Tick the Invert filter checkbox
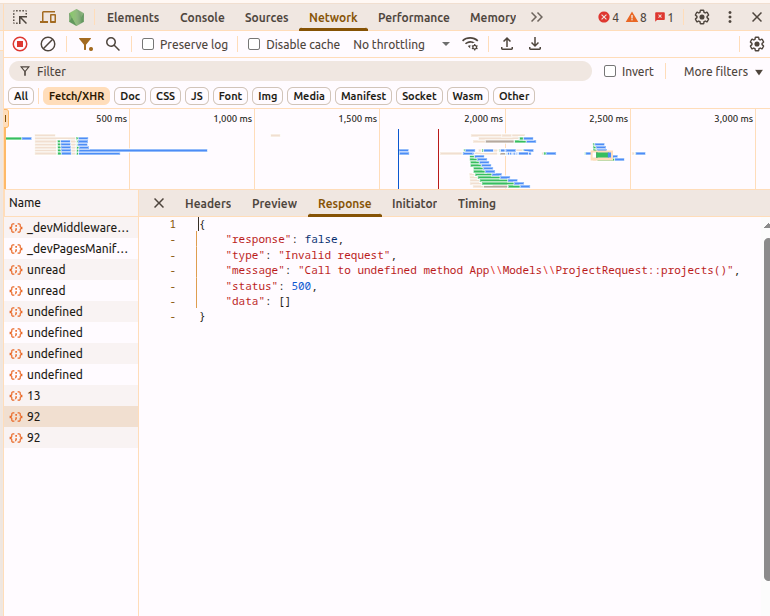Image resolution: width=770 pixels, height=616 pixels. pos(610,71)
